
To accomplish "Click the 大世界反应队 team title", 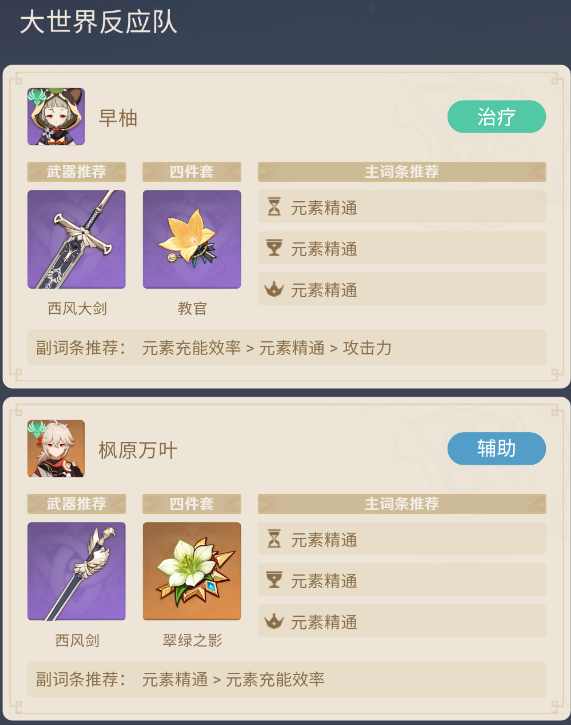I will [98, 22].
